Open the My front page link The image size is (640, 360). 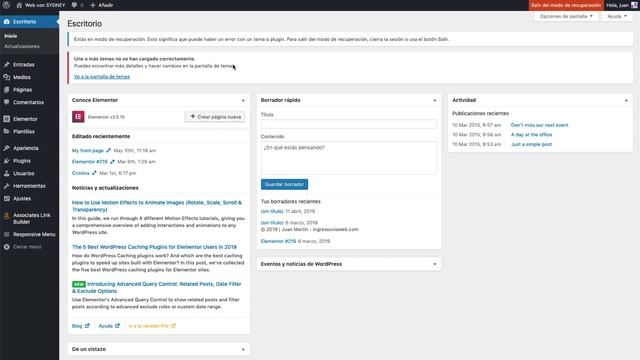(88, 151)
